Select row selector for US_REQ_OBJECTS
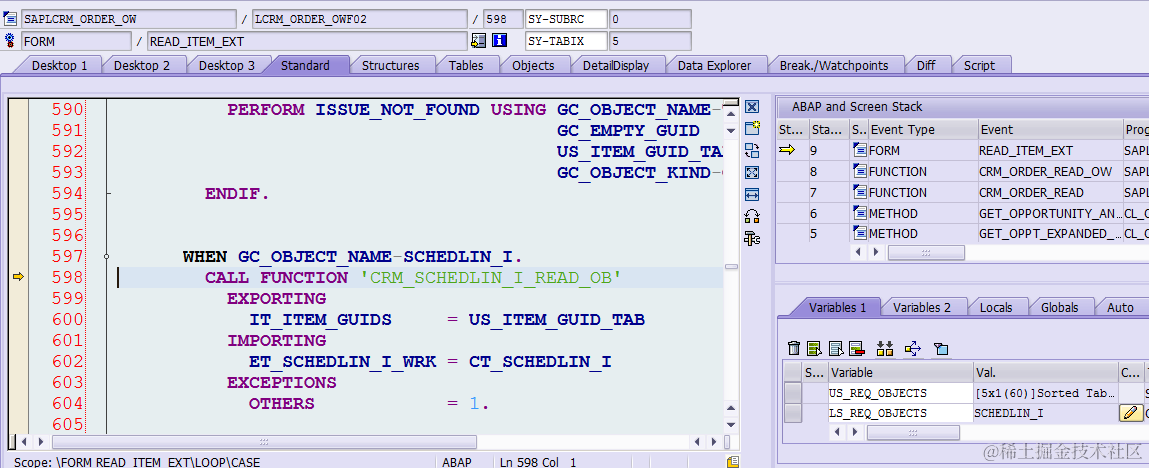The image size is (1149, 468). [792, 393]
